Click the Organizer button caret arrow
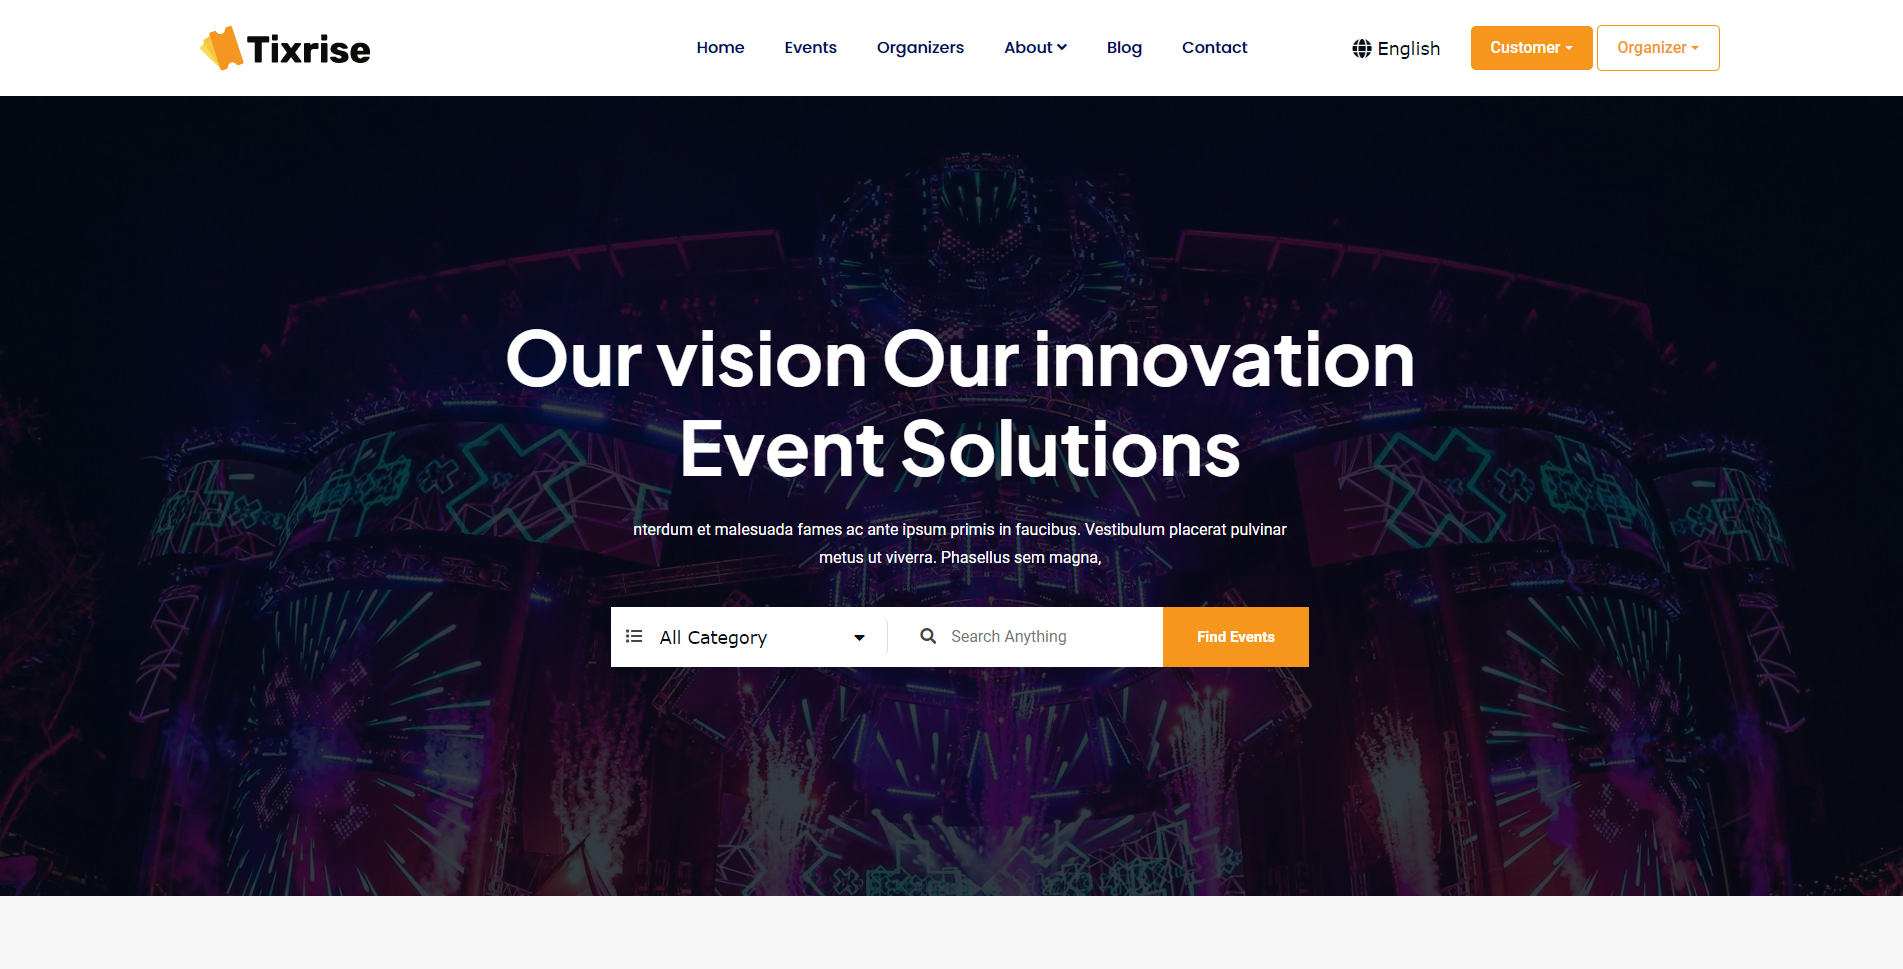This screenshot has height=969, width=1903. pyautogui.click(x=1695, y=48)
